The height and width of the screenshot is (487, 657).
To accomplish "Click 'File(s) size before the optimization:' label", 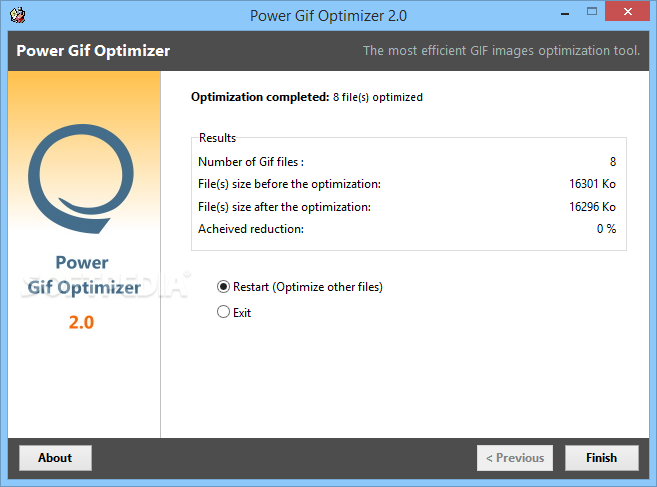I will (290, 184).
